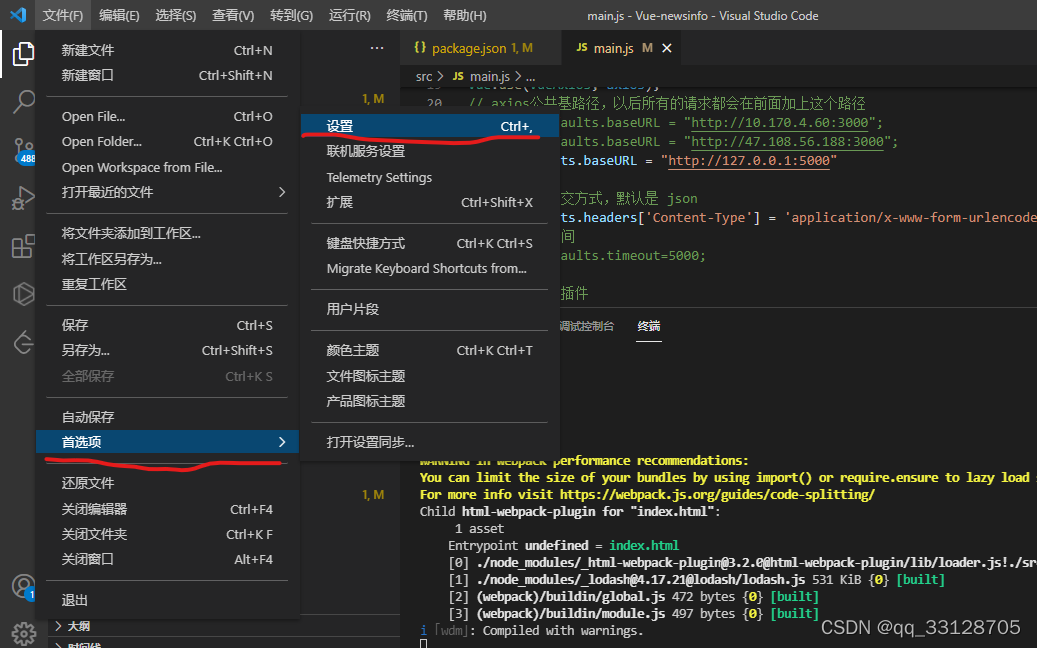Choose 关闭文件夹 entry
1037x648 pixels.
pyautogui.click(x=167, y=534)
